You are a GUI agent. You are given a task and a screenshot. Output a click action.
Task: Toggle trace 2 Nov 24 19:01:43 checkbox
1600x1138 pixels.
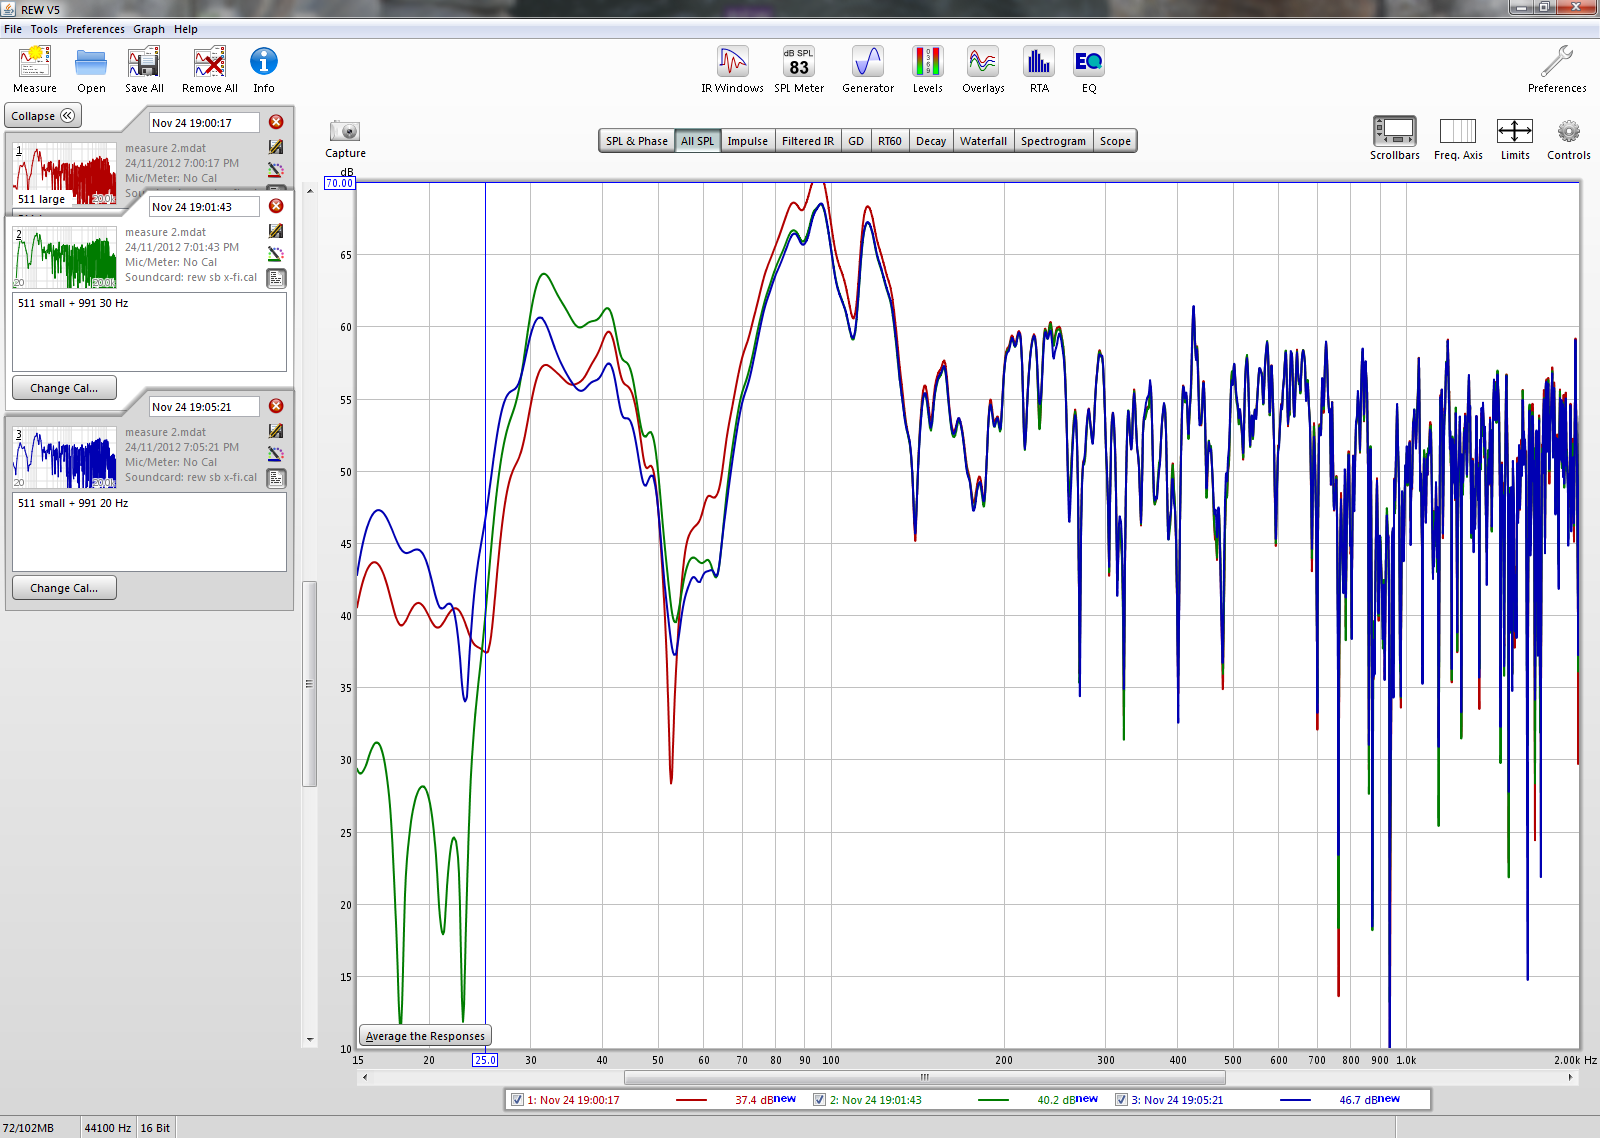point(820,1100)
